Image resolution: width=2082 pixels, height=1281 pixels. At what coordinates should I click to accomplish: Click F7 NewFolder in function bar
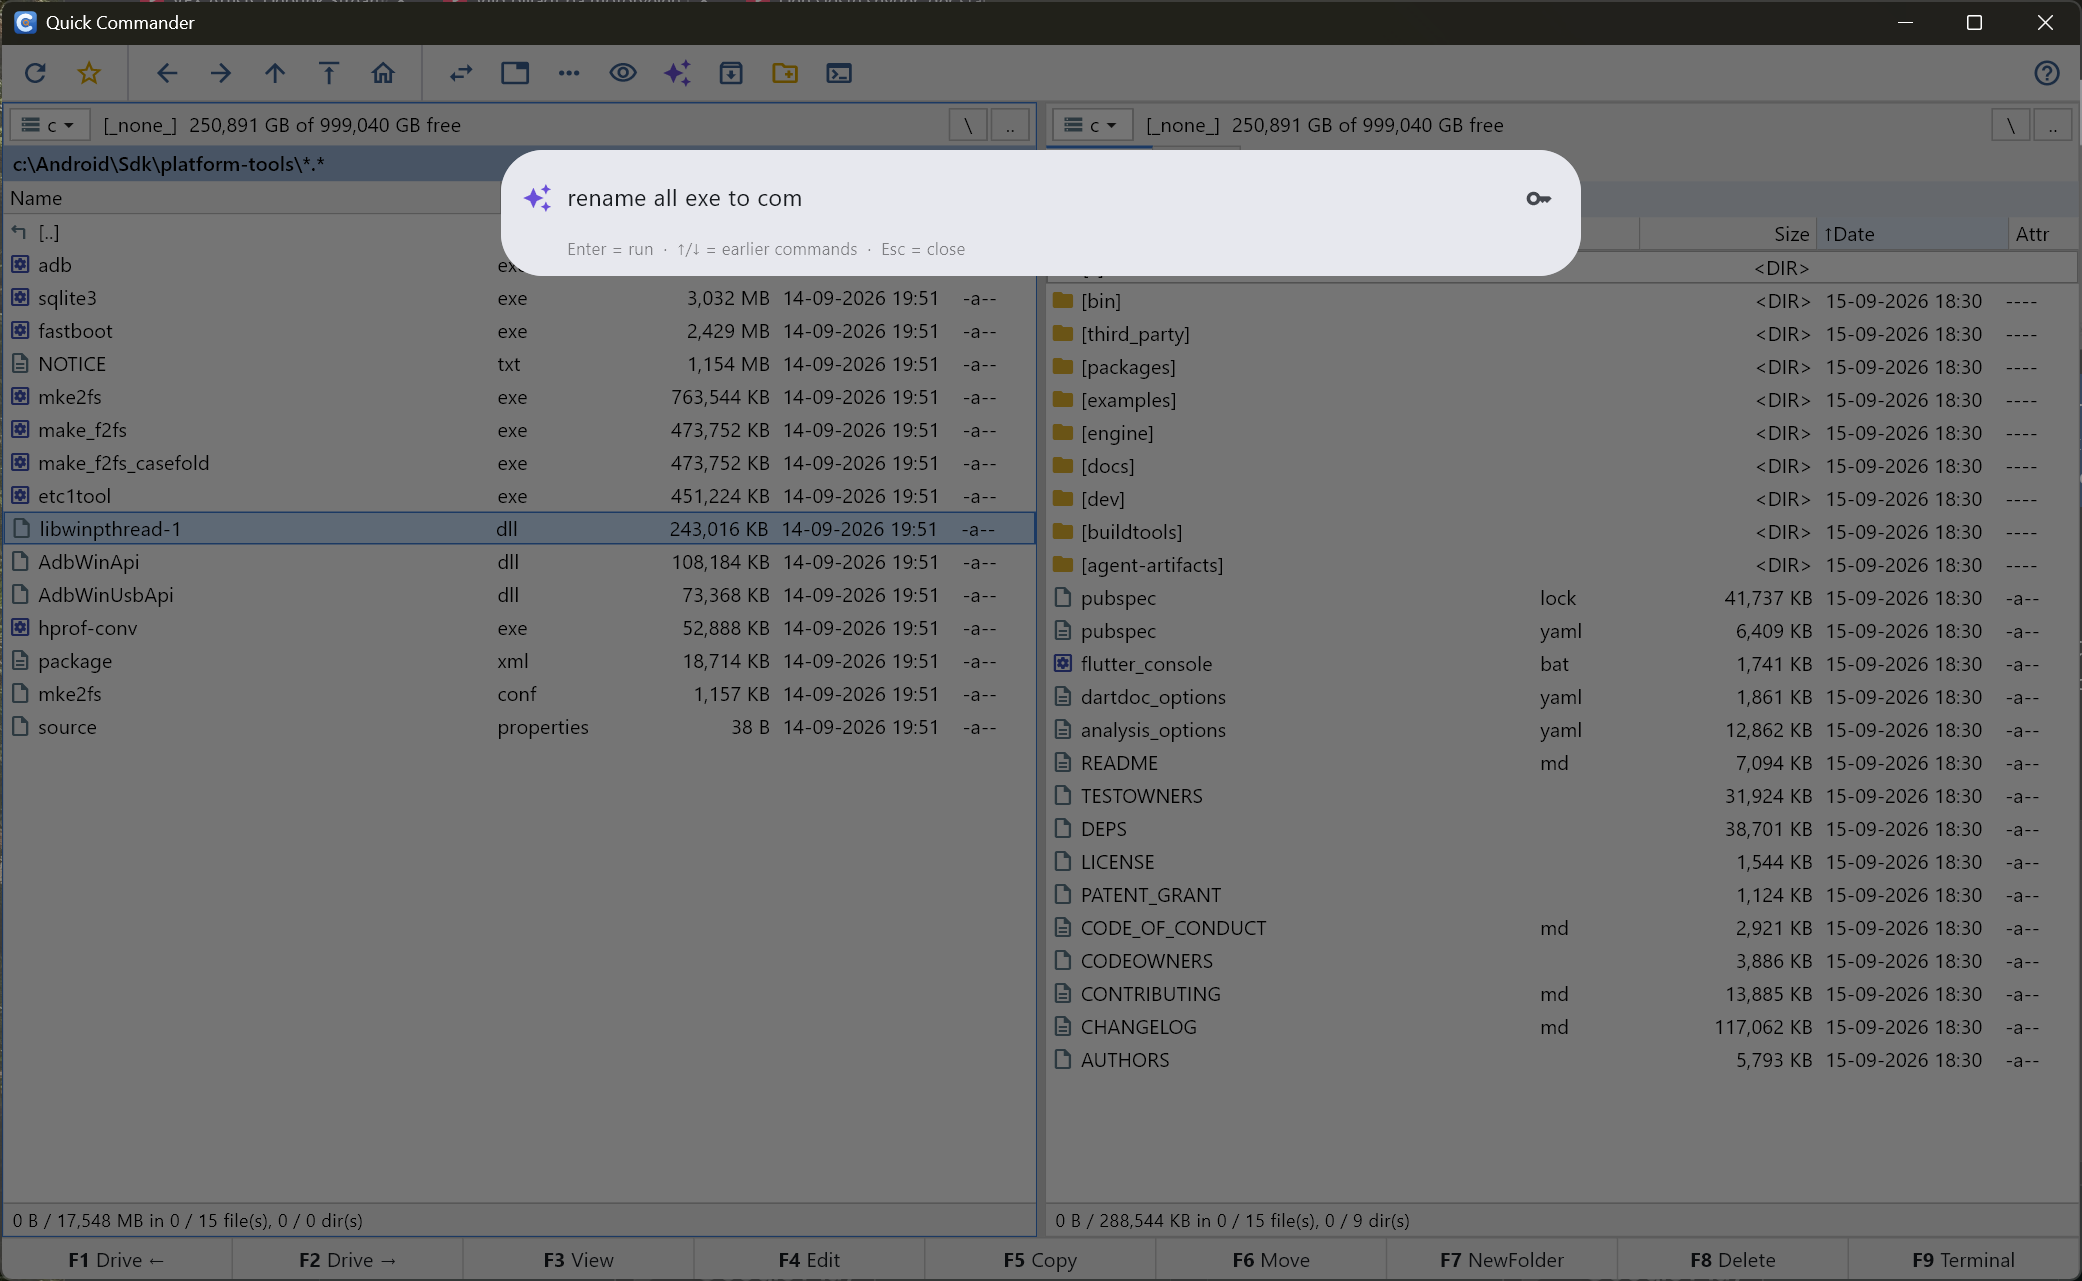1502,1260
